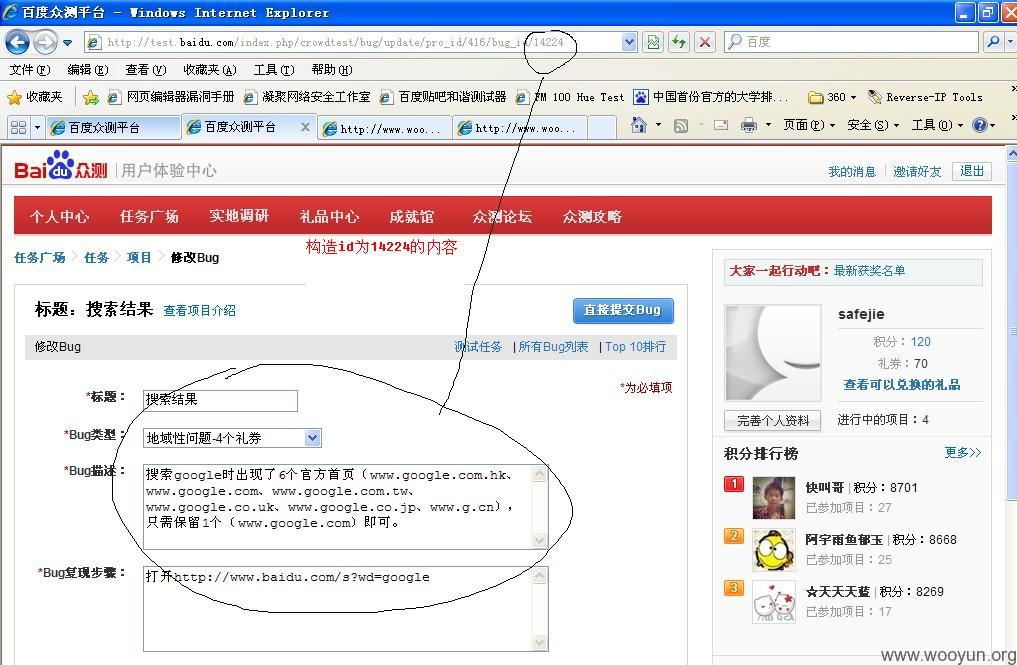Click the RSS feeds icon

[x=680, y=125]
